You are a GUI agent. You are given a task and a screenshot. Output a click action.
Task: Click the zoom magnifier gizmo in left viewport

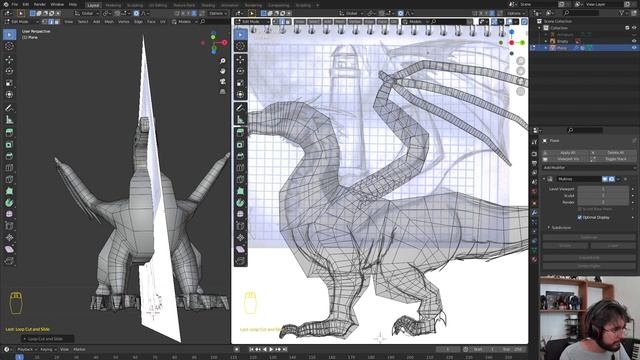pos(222,61)
